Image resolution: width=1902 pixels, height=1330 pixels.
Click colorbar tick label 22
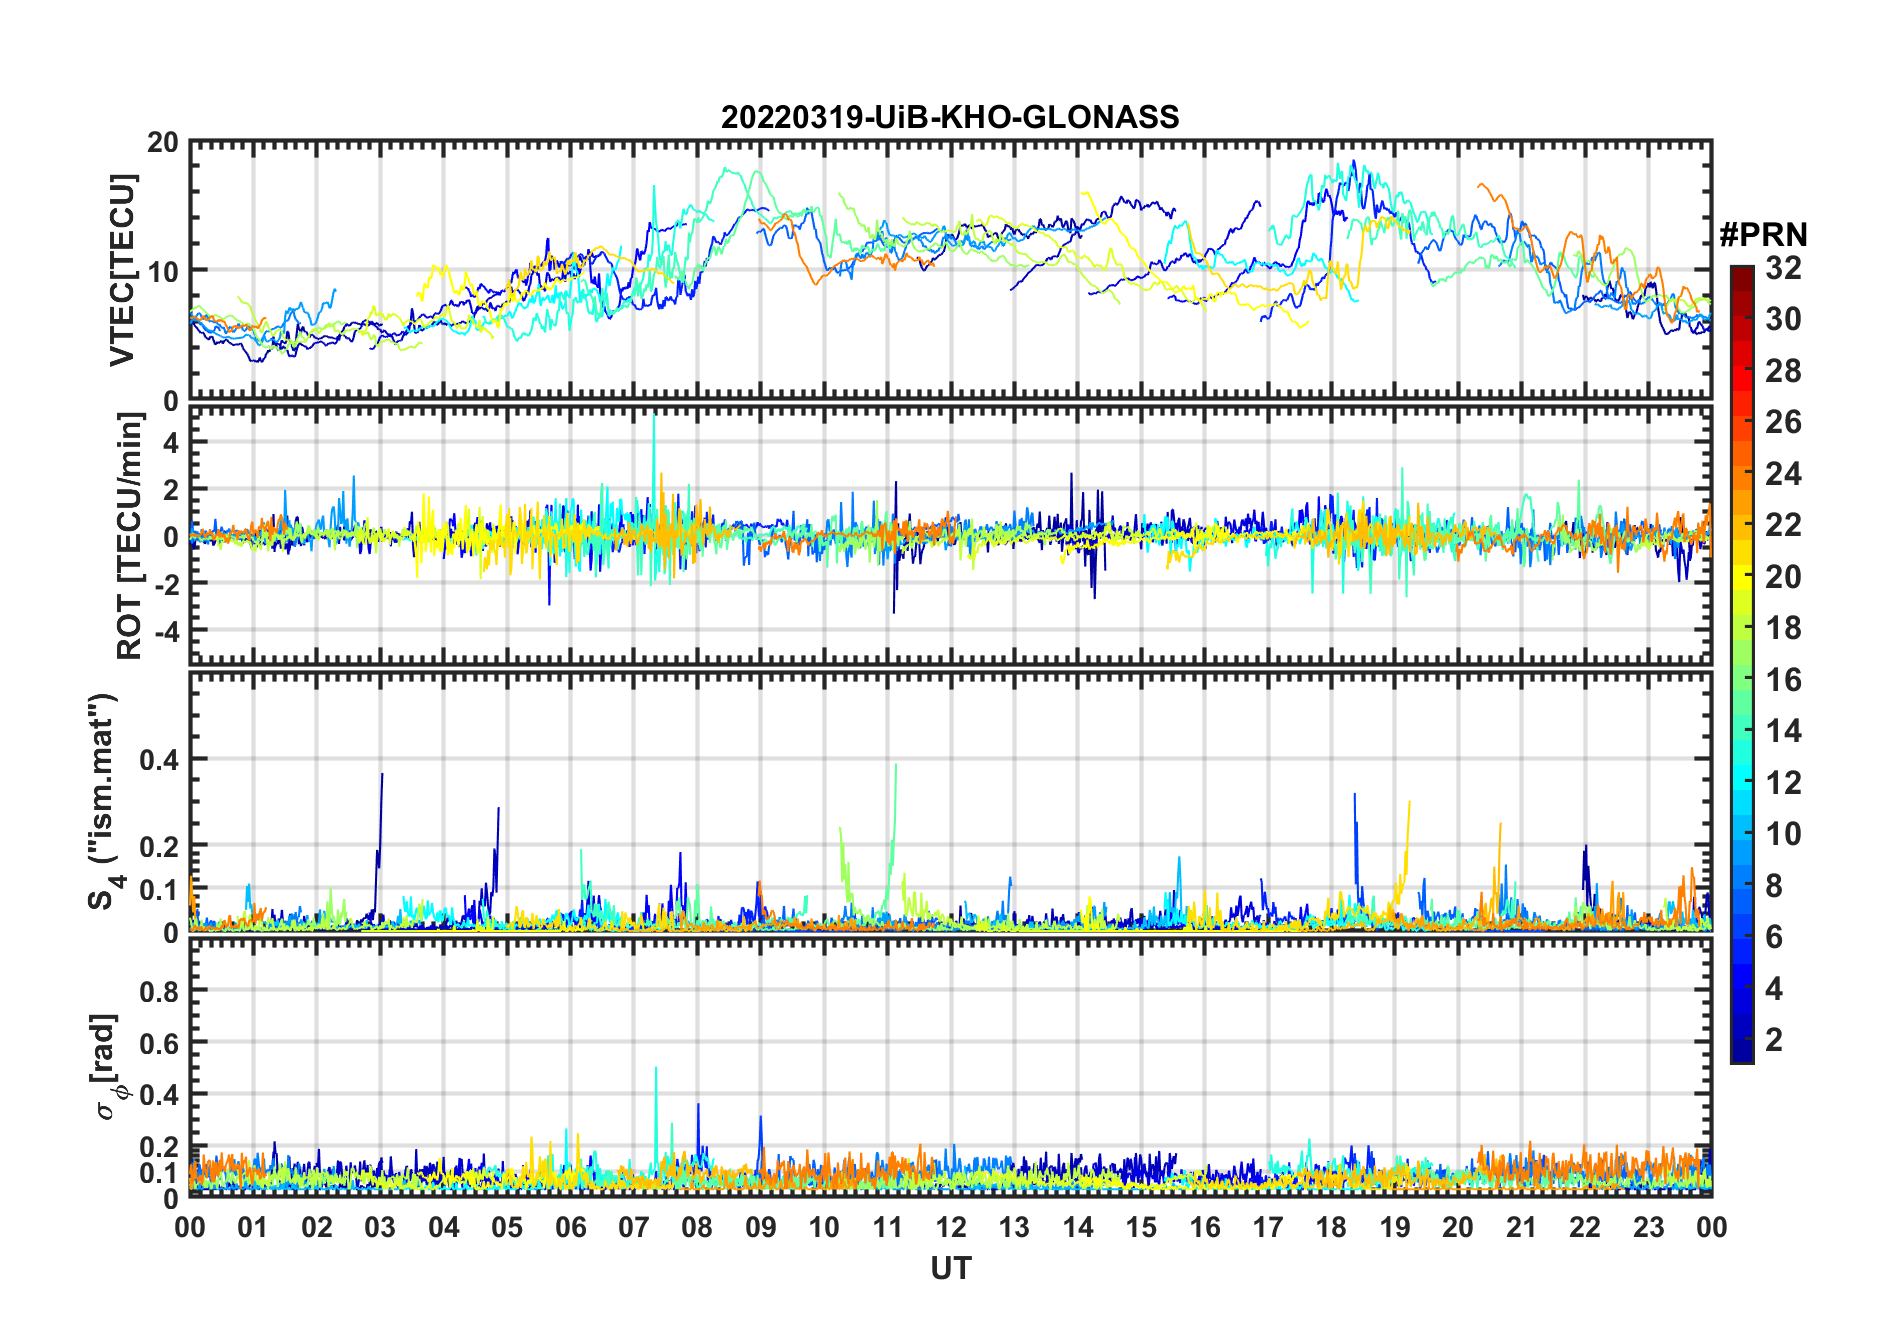(1783, 524)
